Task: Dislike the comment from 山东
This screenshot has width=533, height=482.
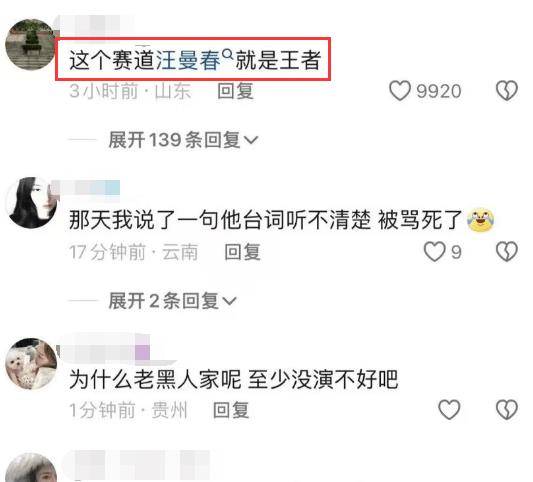Action: [x=506, y=91]
